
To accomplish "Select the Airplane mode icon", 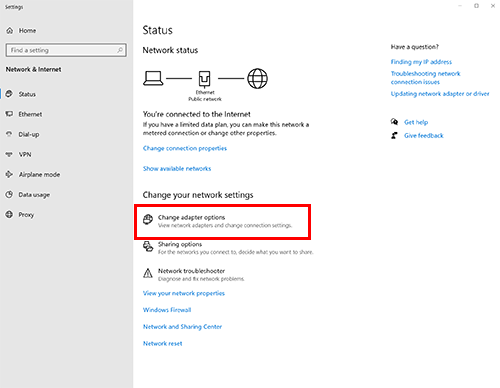I will [x=9, y=174].
